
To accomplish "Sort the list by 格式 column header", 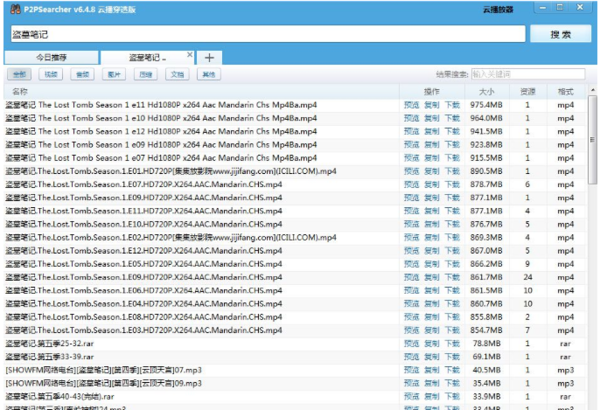I will click(x=566, y=90).
